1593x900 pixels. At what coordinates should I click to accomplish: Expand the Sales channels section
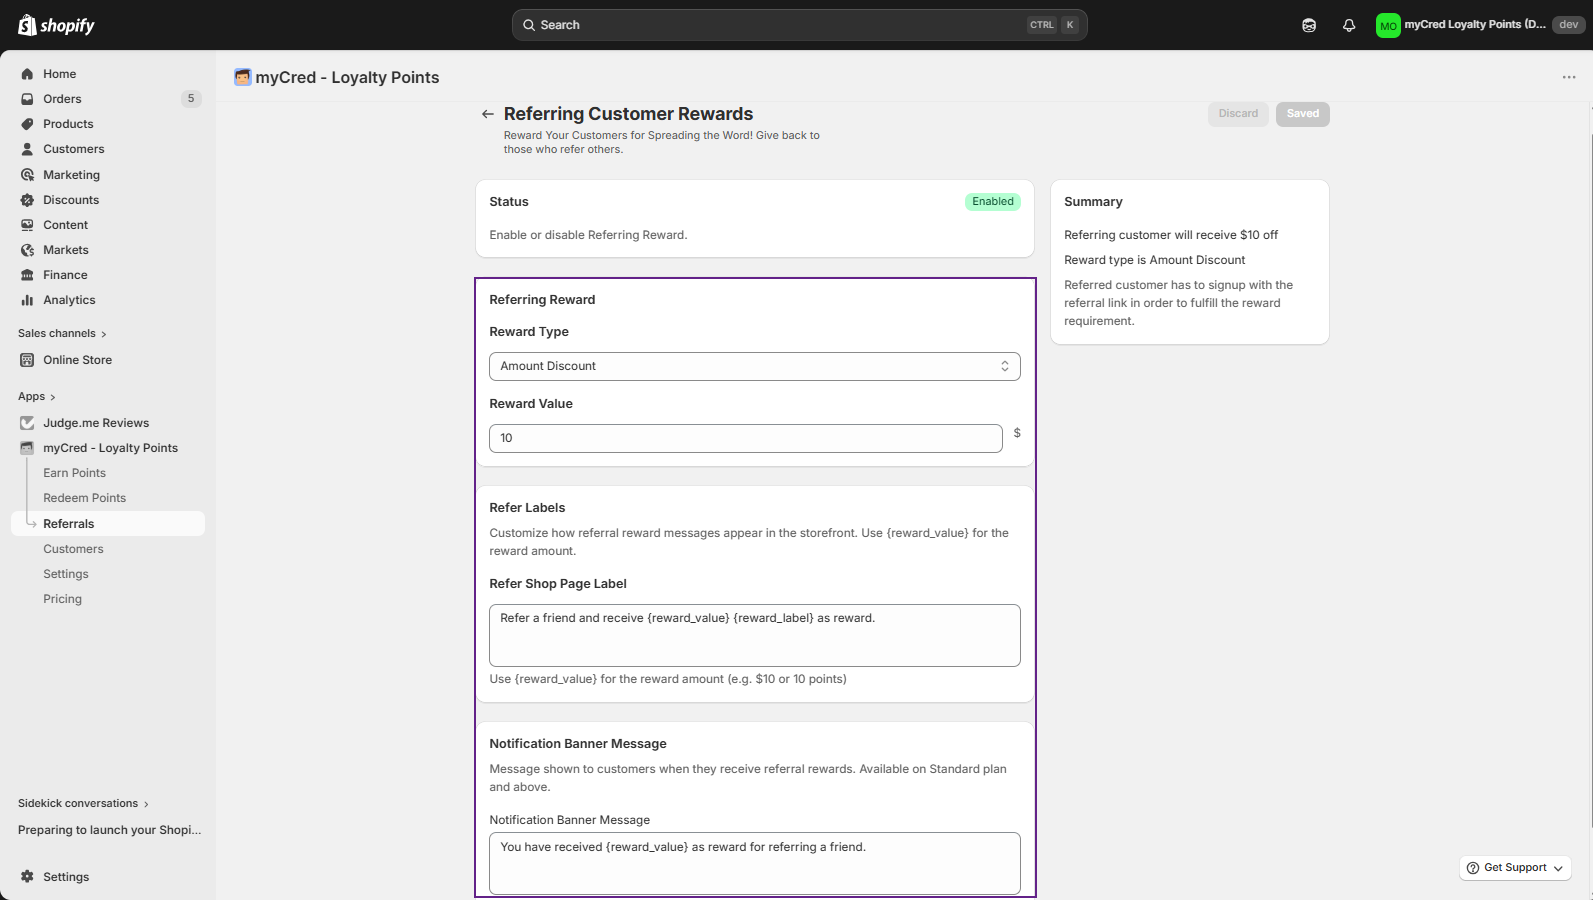(x=62, y=334)
